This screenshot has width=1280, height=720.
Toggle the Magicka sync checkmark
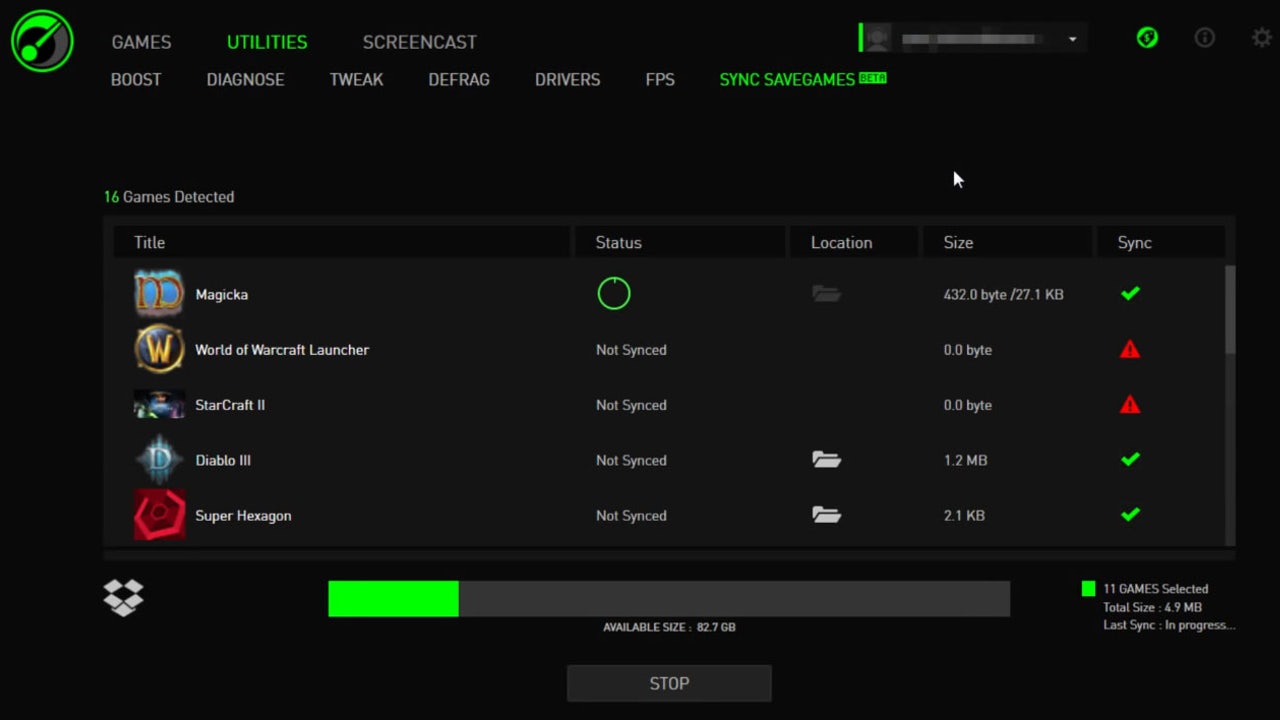pos(1130,293)
